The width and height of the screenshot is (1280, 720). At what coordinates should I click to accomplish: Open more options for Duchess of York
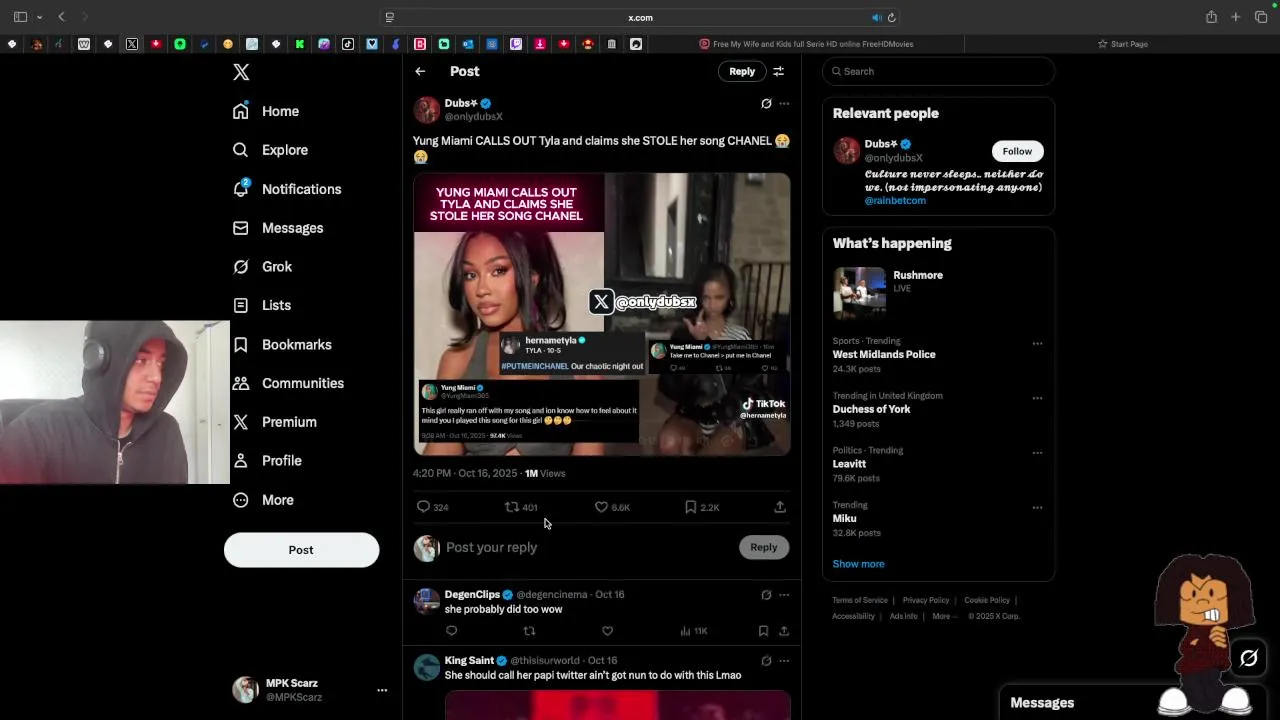[1037, 398]
